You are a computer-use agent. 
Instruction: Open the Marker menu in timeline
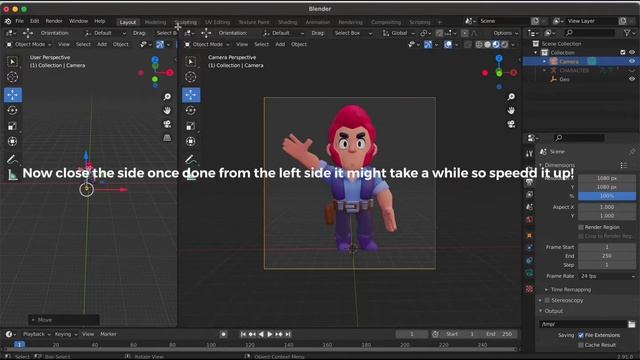click(x=108, y=334)
